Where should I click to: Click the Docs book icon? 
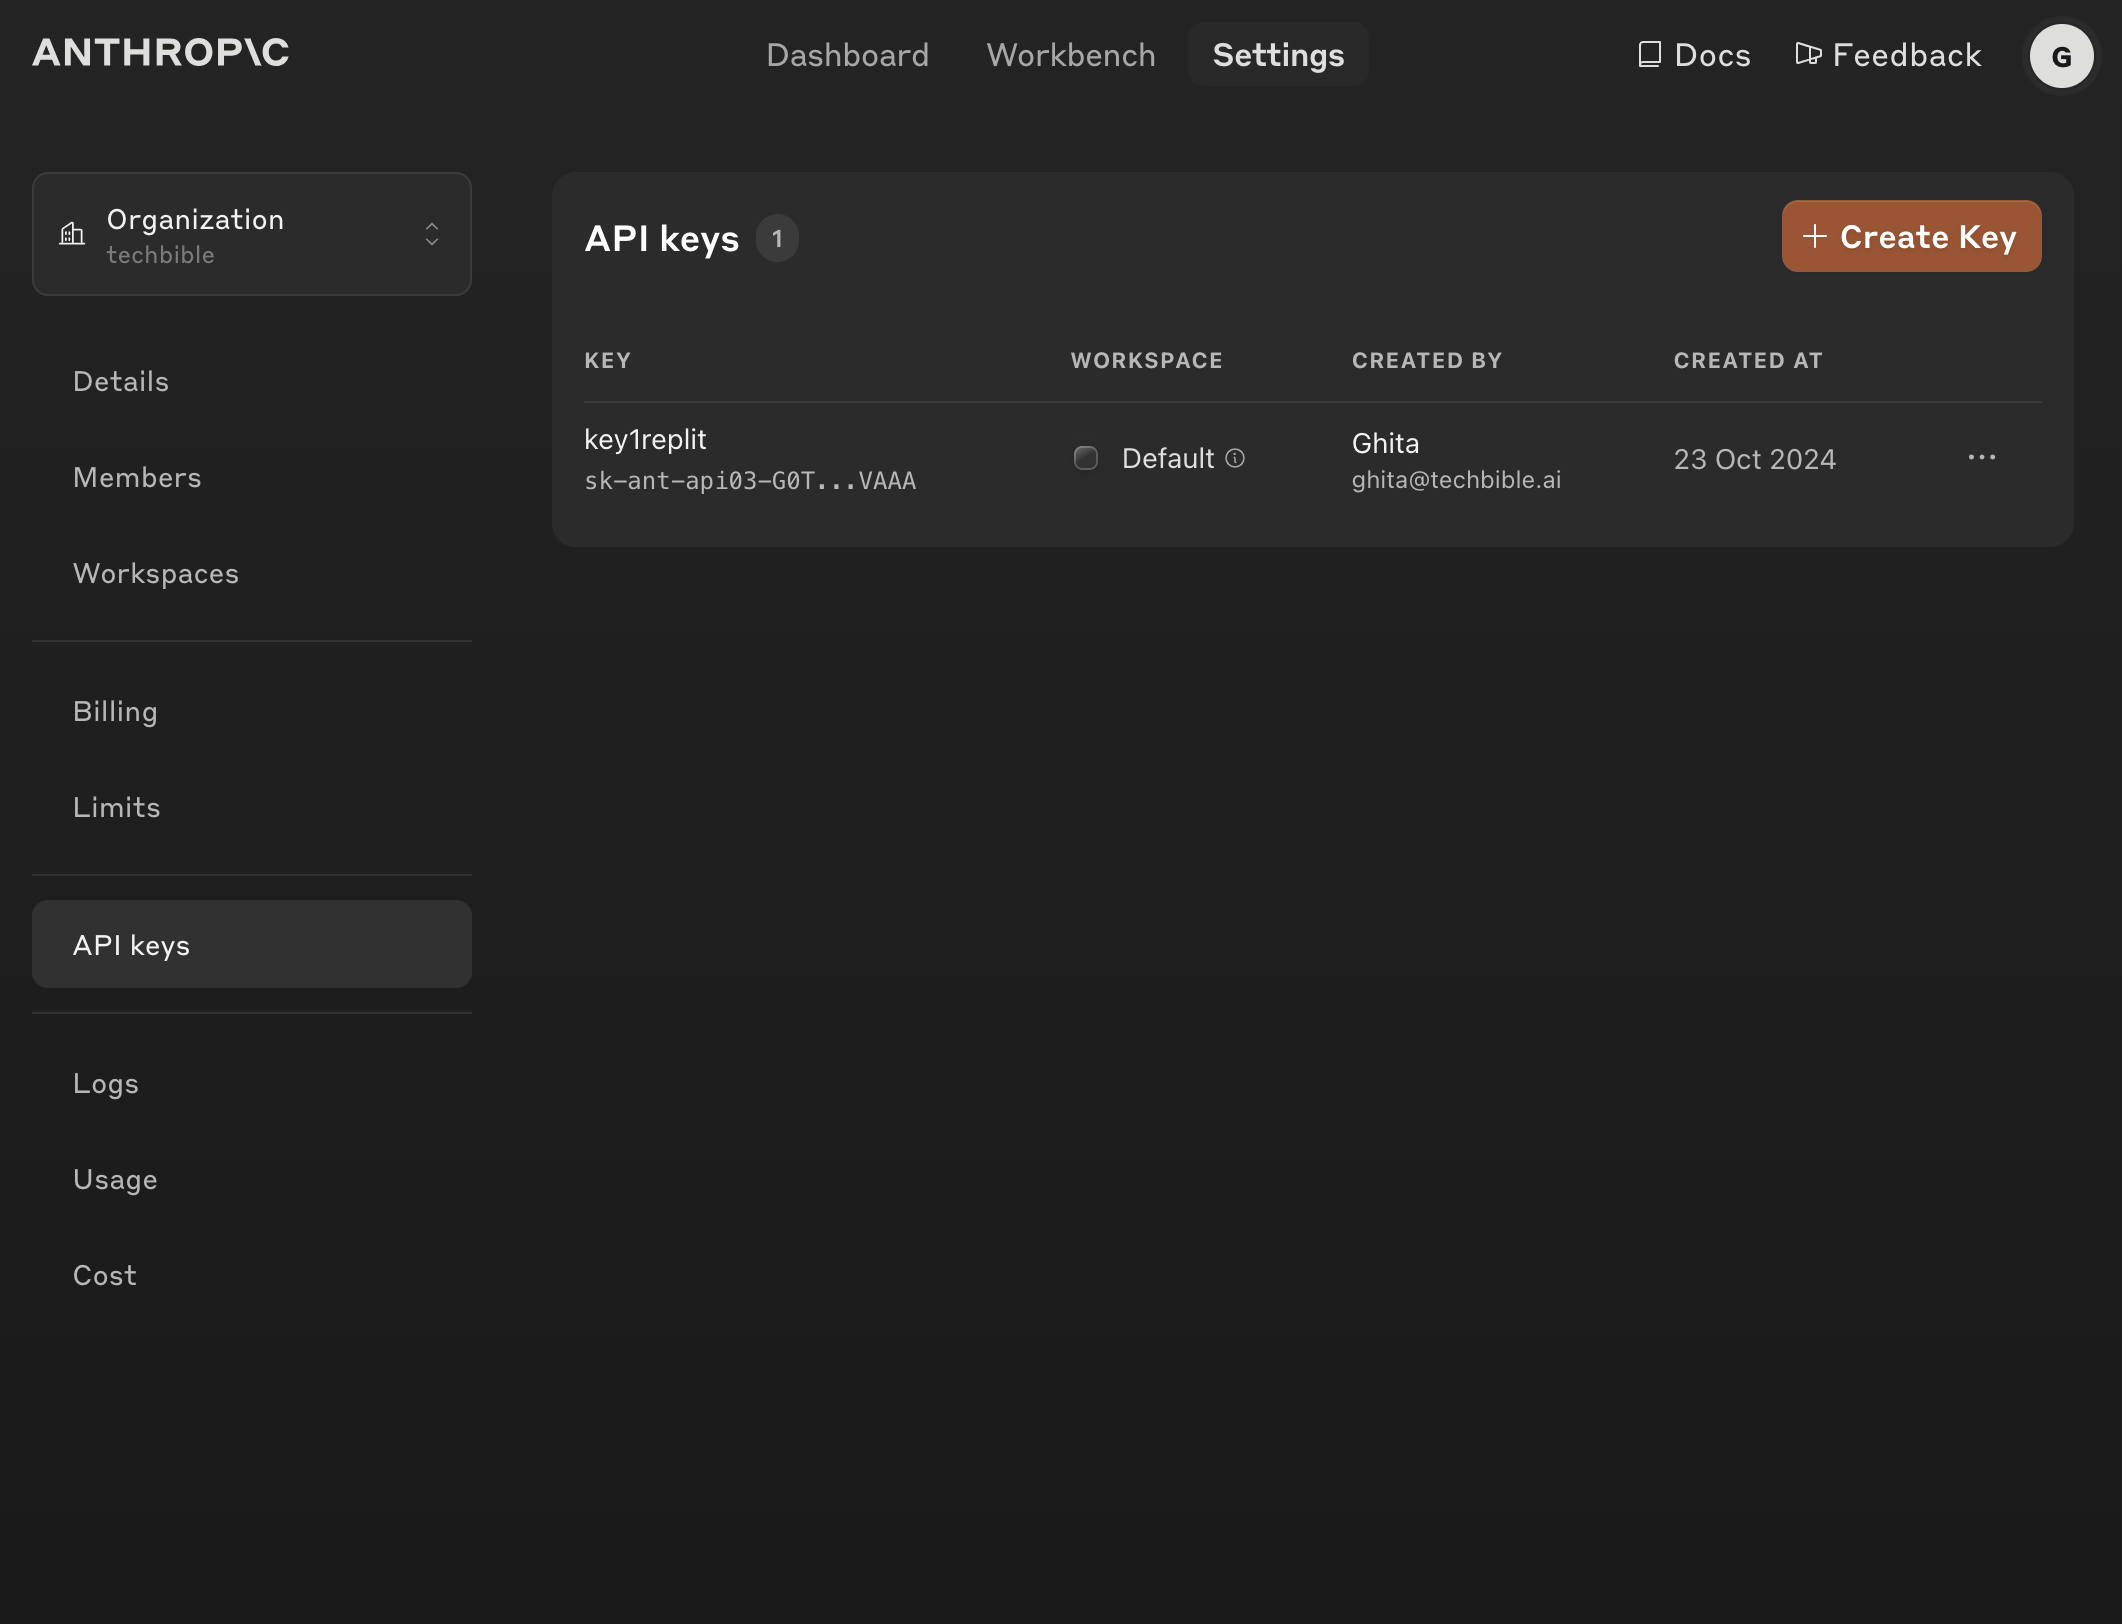[x=1649, y=54]
